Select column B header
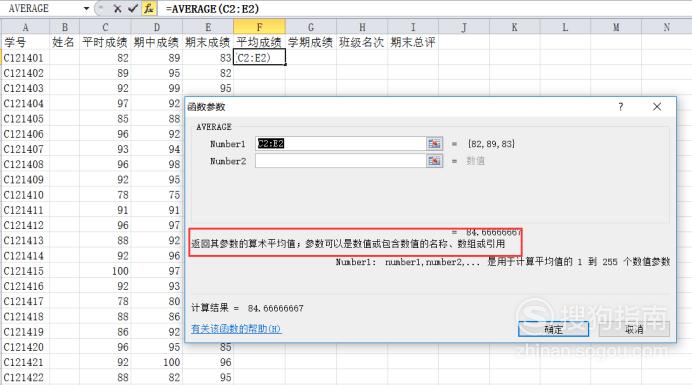This screenshot has height=385, width=692. [64, 27]
